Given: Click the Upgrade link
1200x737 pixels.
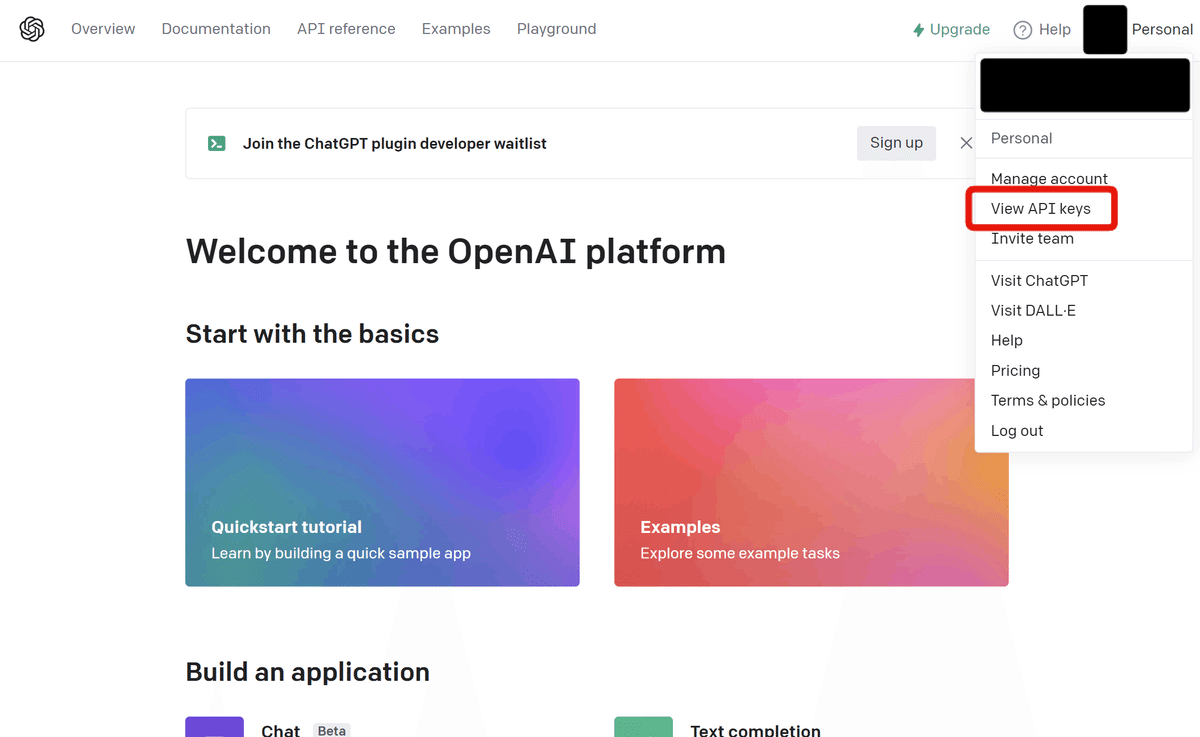Looking at the screenshot, I should click(951, 30).
